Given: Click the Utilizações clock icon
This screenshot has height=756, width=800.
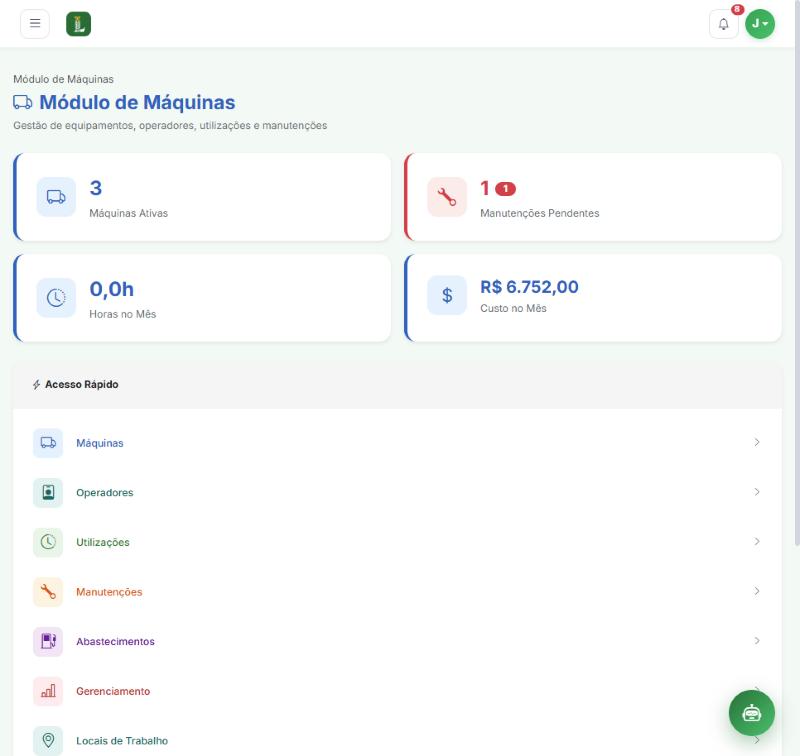Looking at the screenshot, I should pyautogui.click(x=48, y=542).
